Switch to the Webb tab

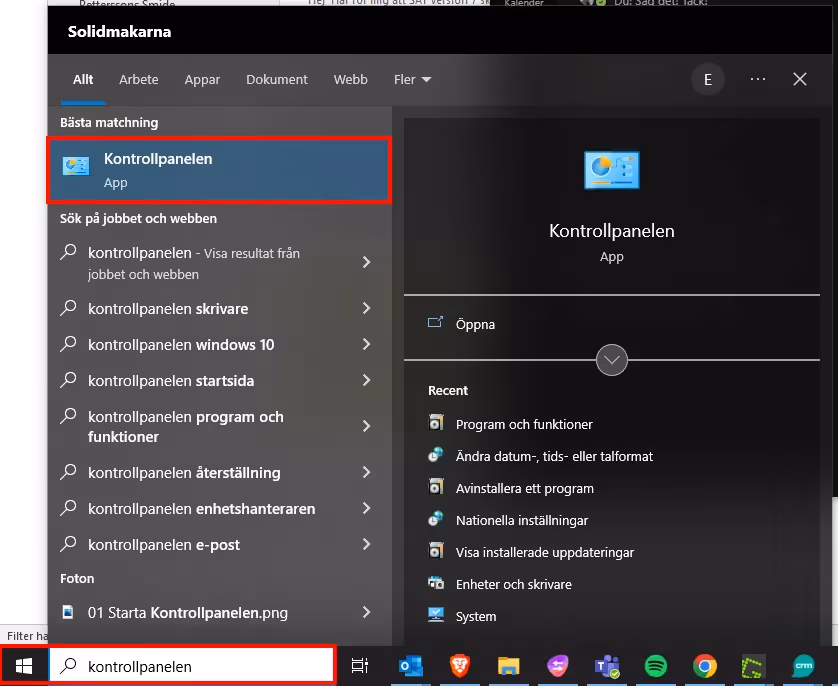coord(351,80)
